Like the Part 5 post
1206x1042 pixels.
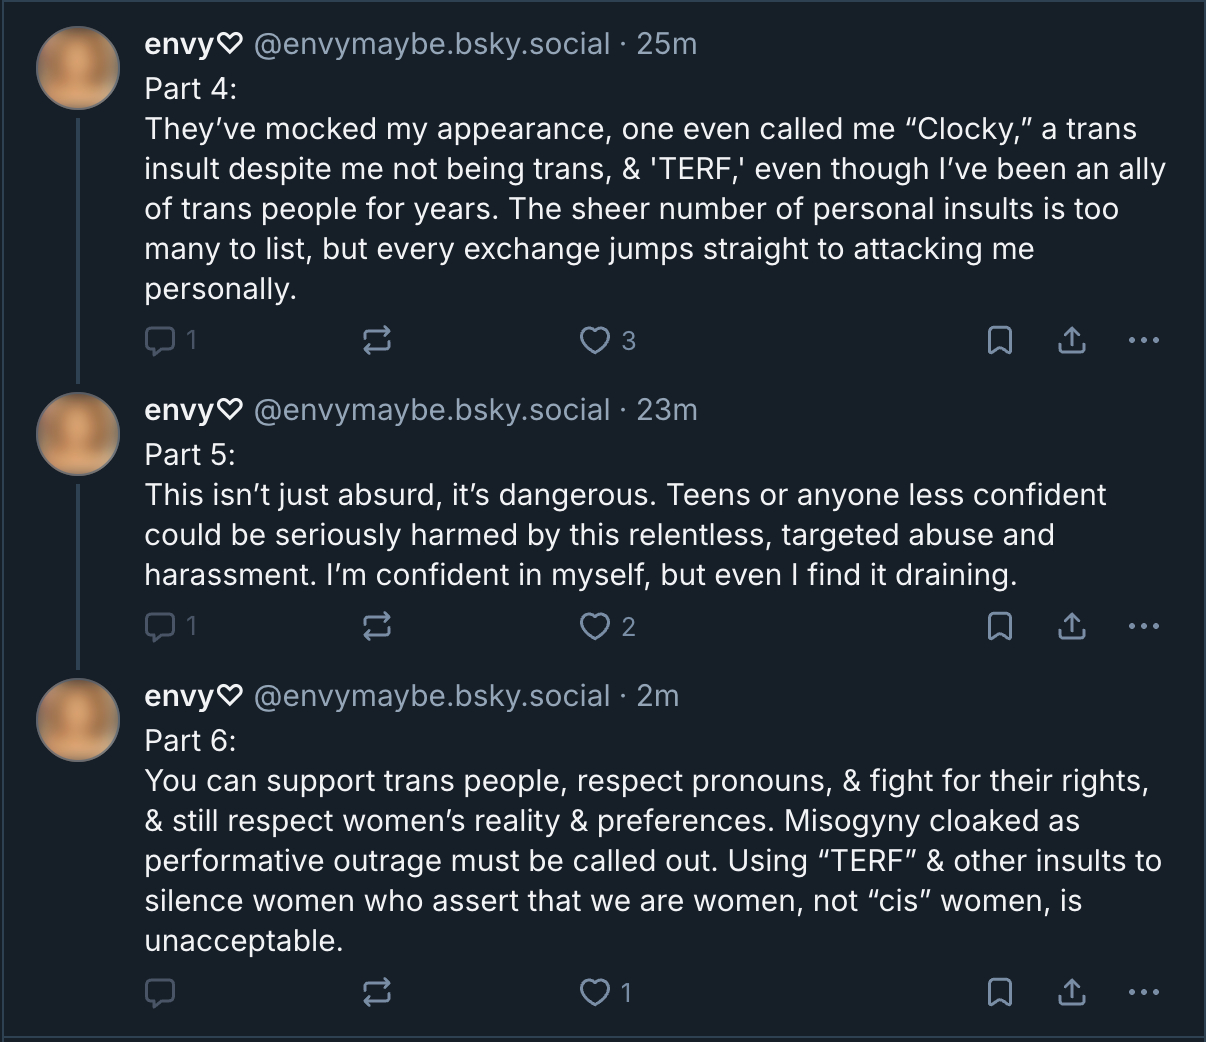pyautogui.click(x=595, y=627)
